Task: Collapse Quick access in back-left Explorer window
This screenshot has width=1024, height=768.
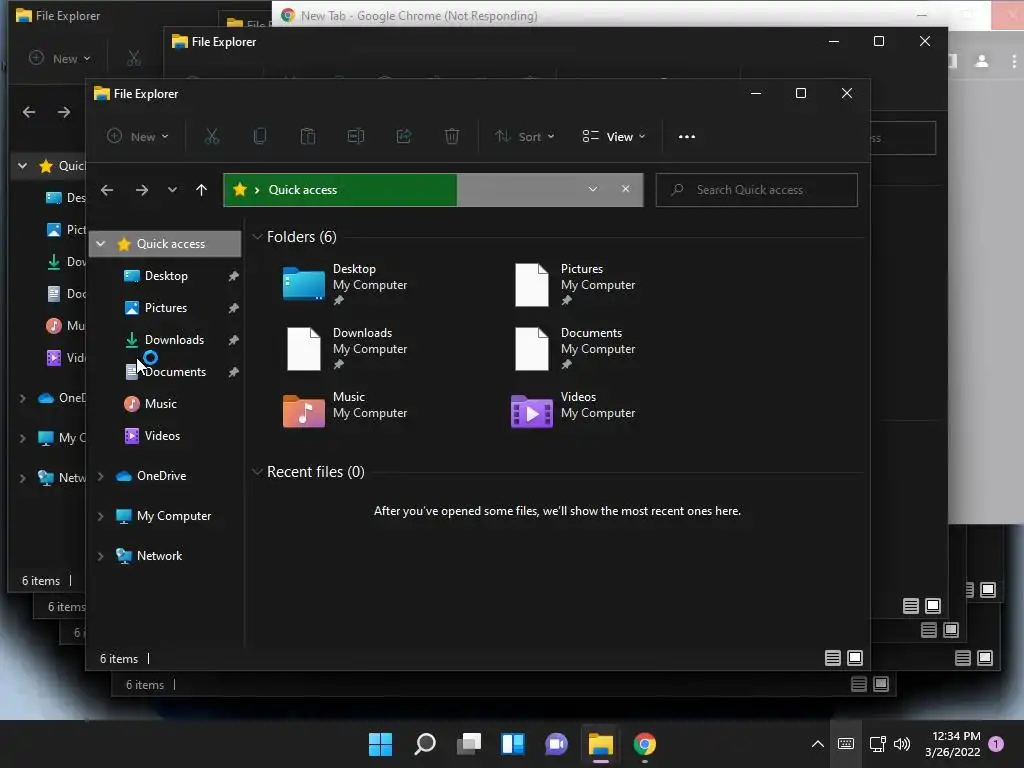Action: pyautogui.click(x=23, y=166)
